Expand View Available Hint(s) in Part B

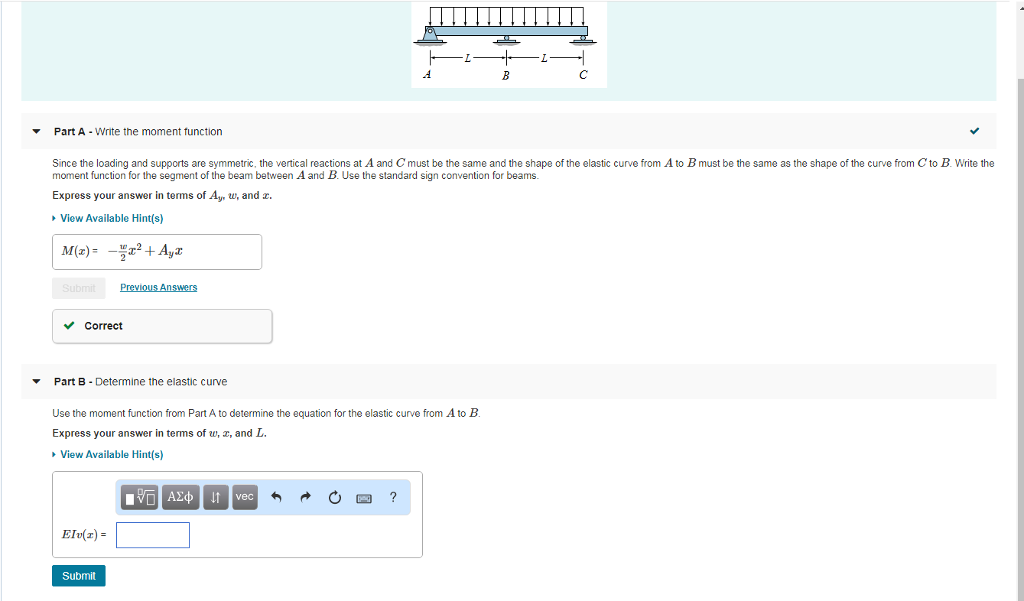click(x=110, y=454)
